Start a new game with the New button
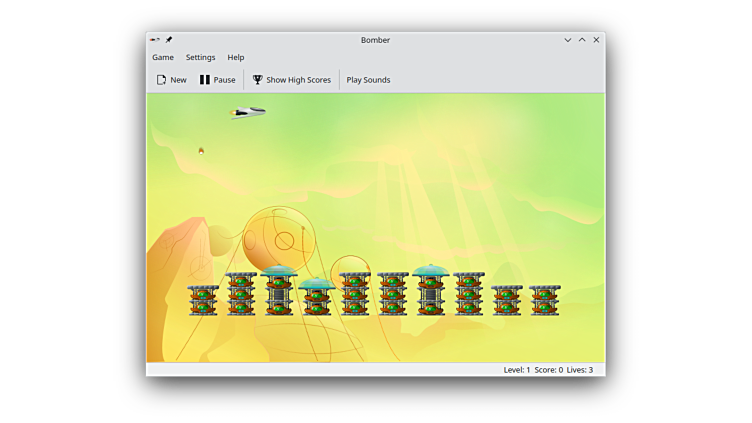This screenshot has height=423, width=752. (171, 80)
